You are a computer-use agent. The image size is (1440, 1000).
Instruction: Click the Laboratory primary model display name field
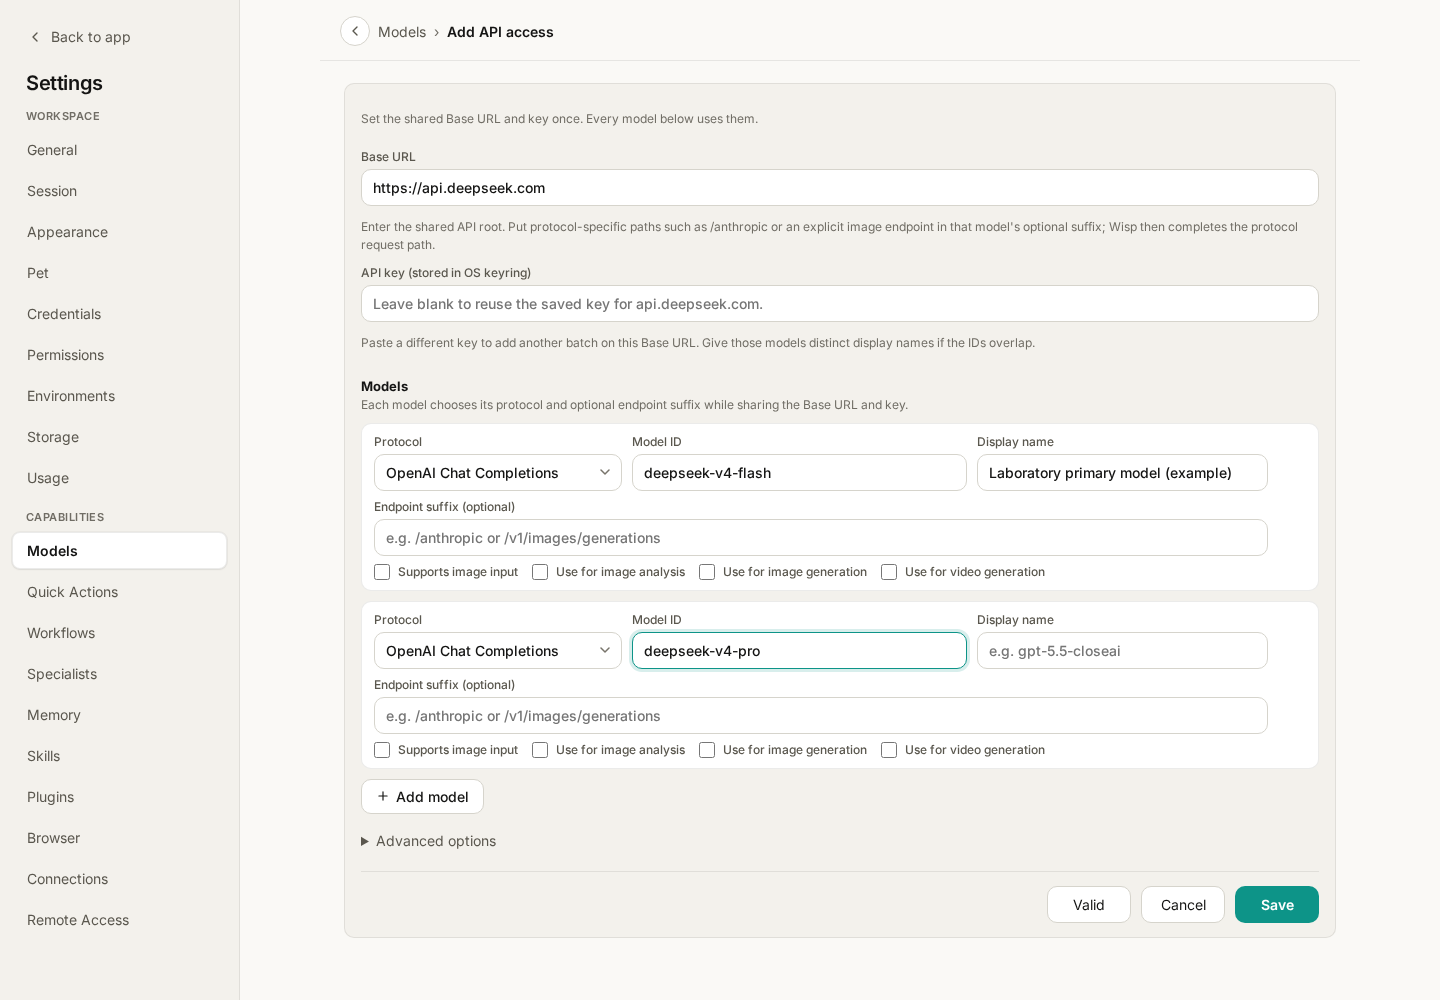tap(1122, 473)
